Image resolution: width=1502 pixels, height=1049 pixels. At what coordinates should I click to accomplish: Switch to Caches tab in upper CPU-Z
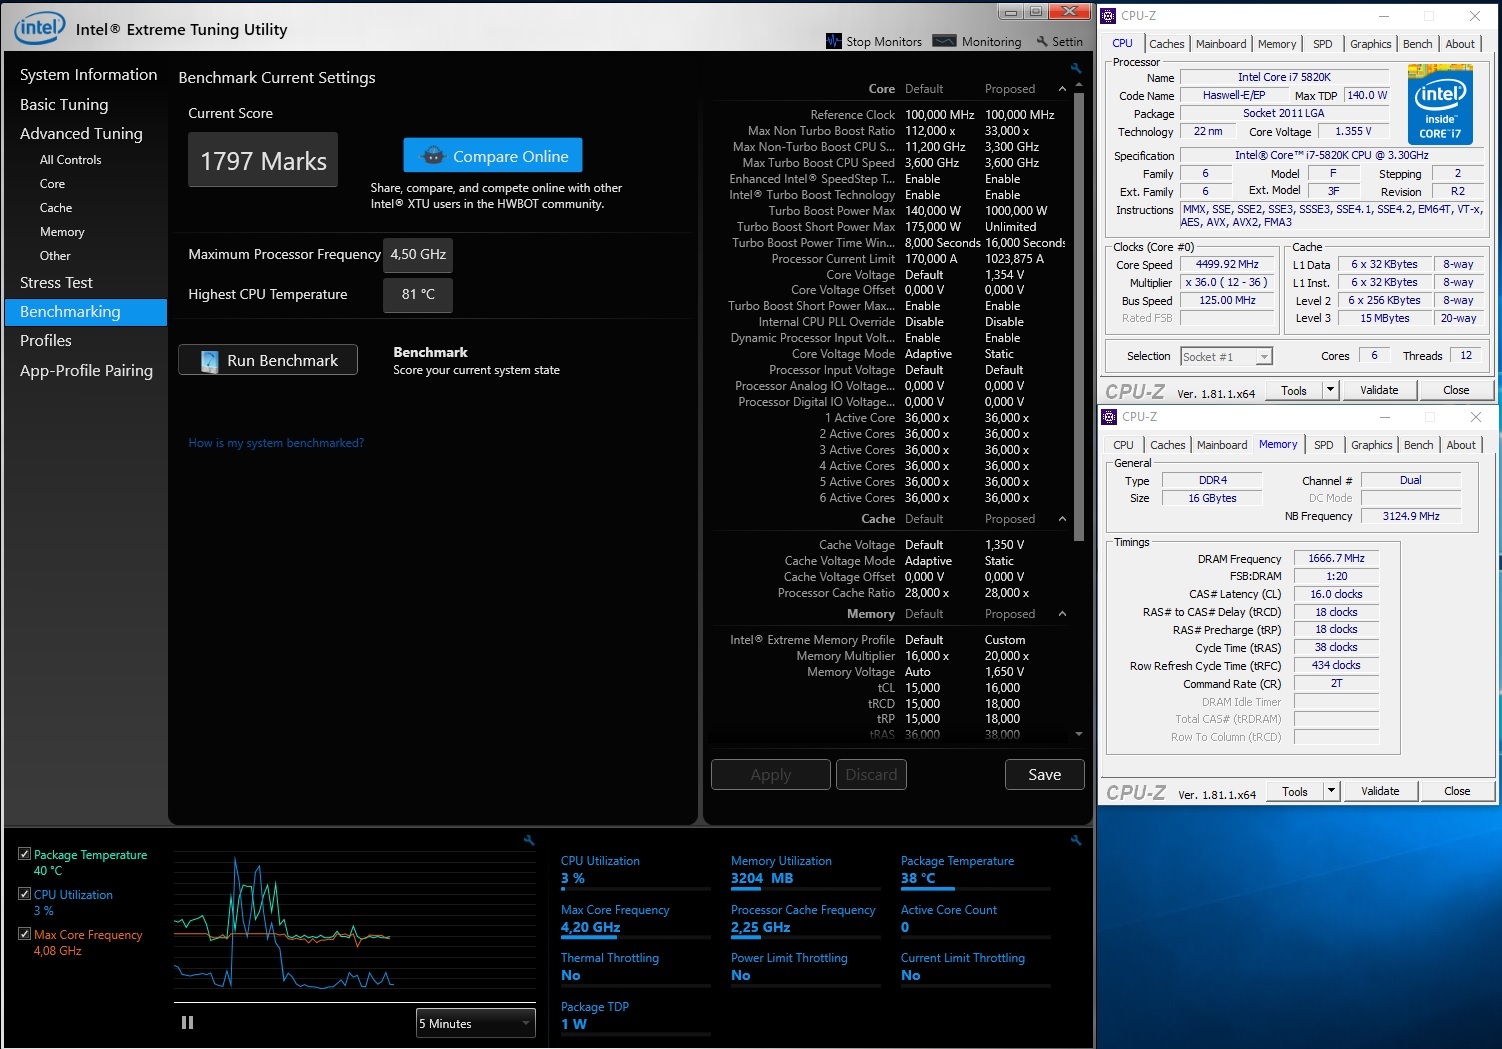coord(1167,44)
